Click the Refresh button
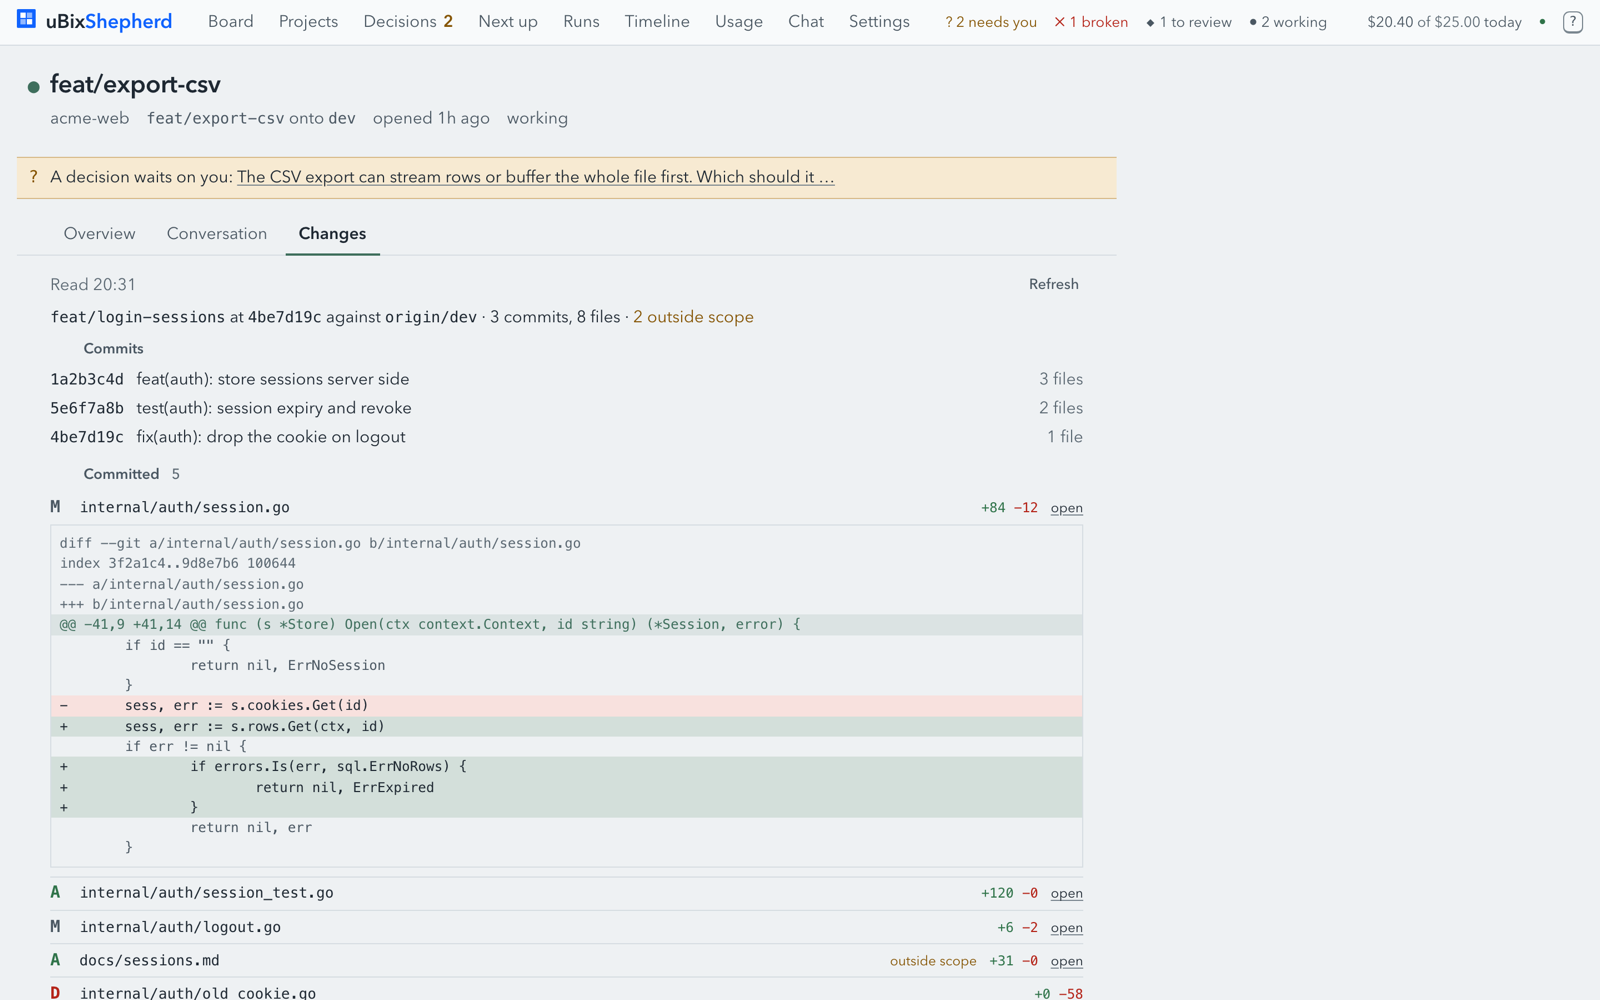The width and height of the screenshot is (1600, 1000). click(x=1054, y=284)
